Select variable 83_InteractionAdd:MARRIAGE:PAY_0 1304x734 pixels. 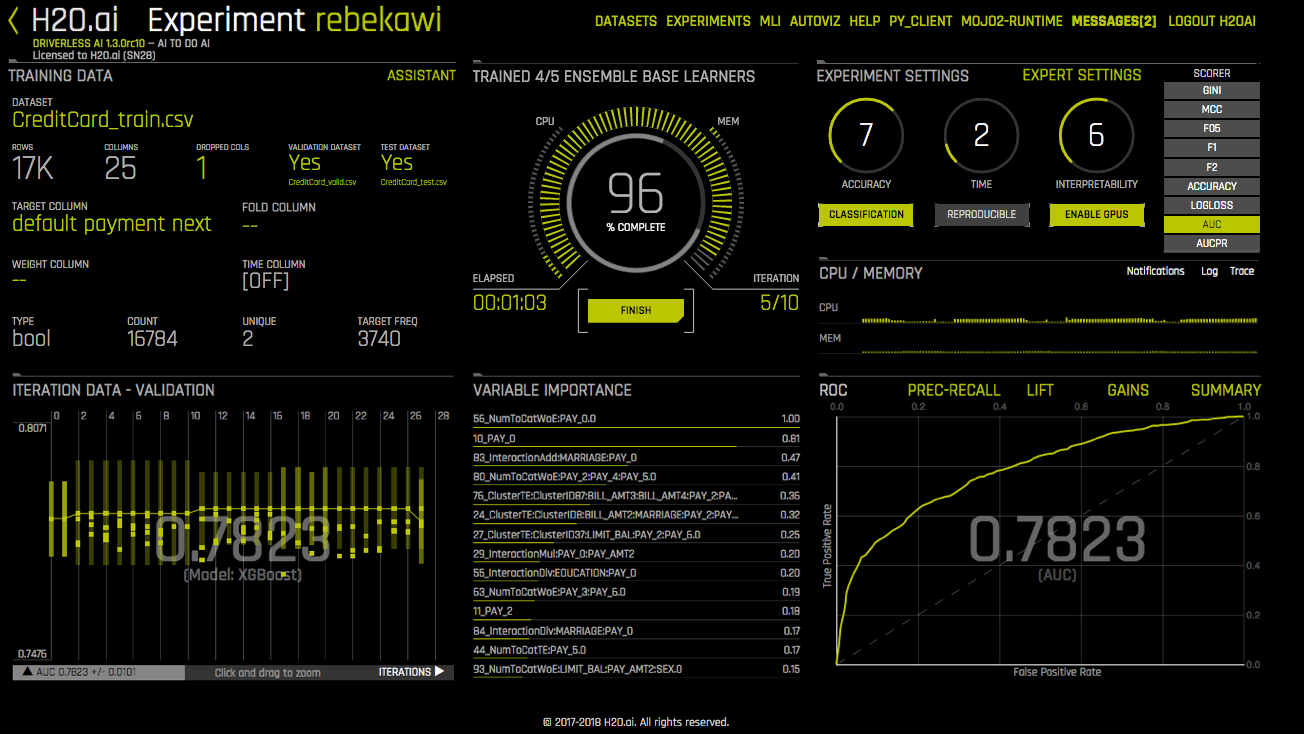click(x=636, y=457)
